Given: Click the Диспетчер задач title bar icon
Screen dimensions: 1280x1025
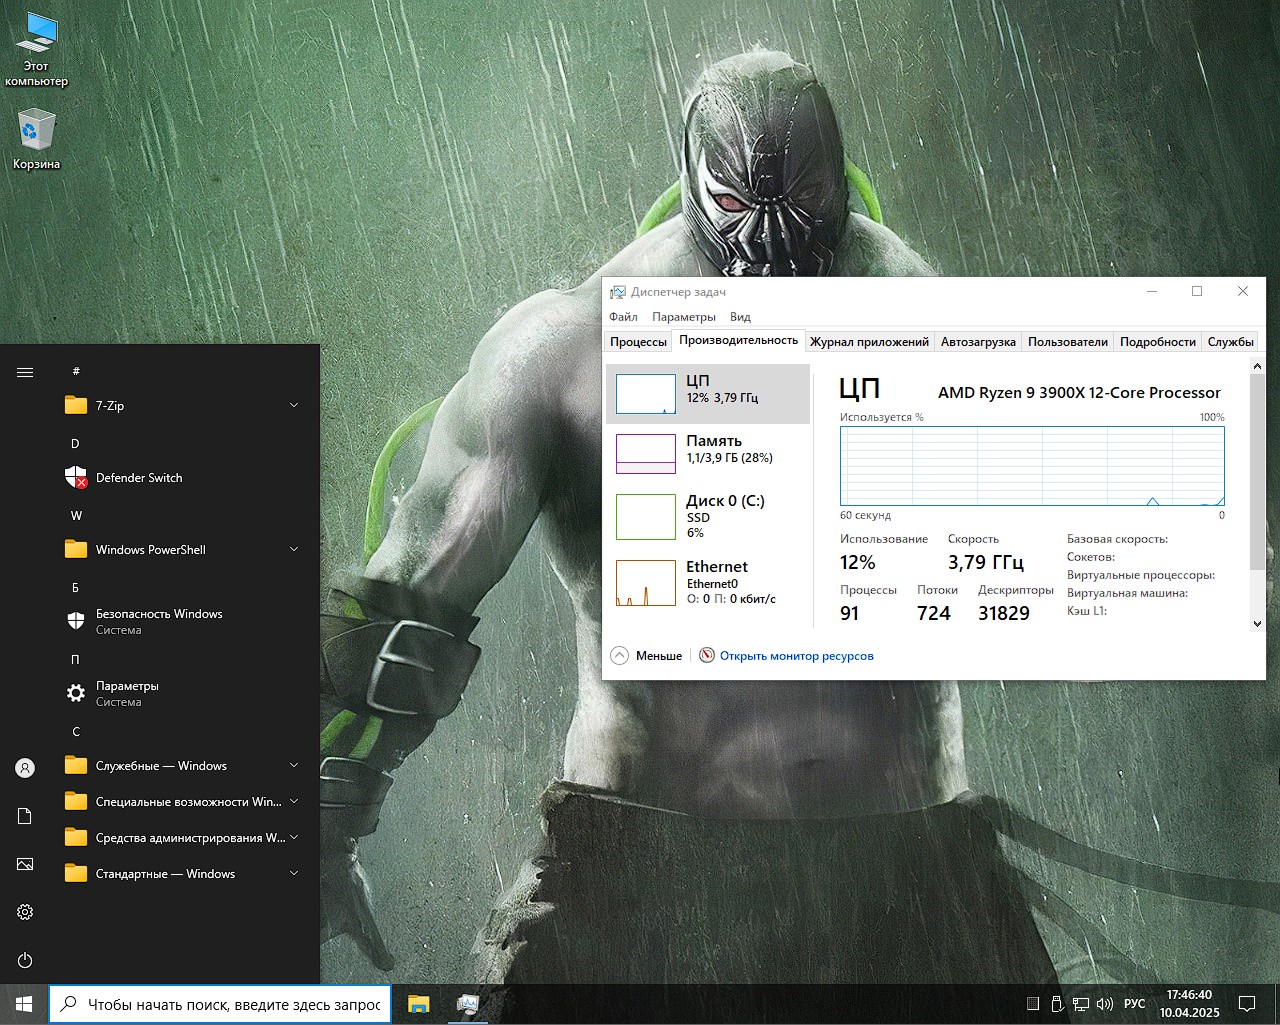Looking at the screenshot, I should click(618, 292).
